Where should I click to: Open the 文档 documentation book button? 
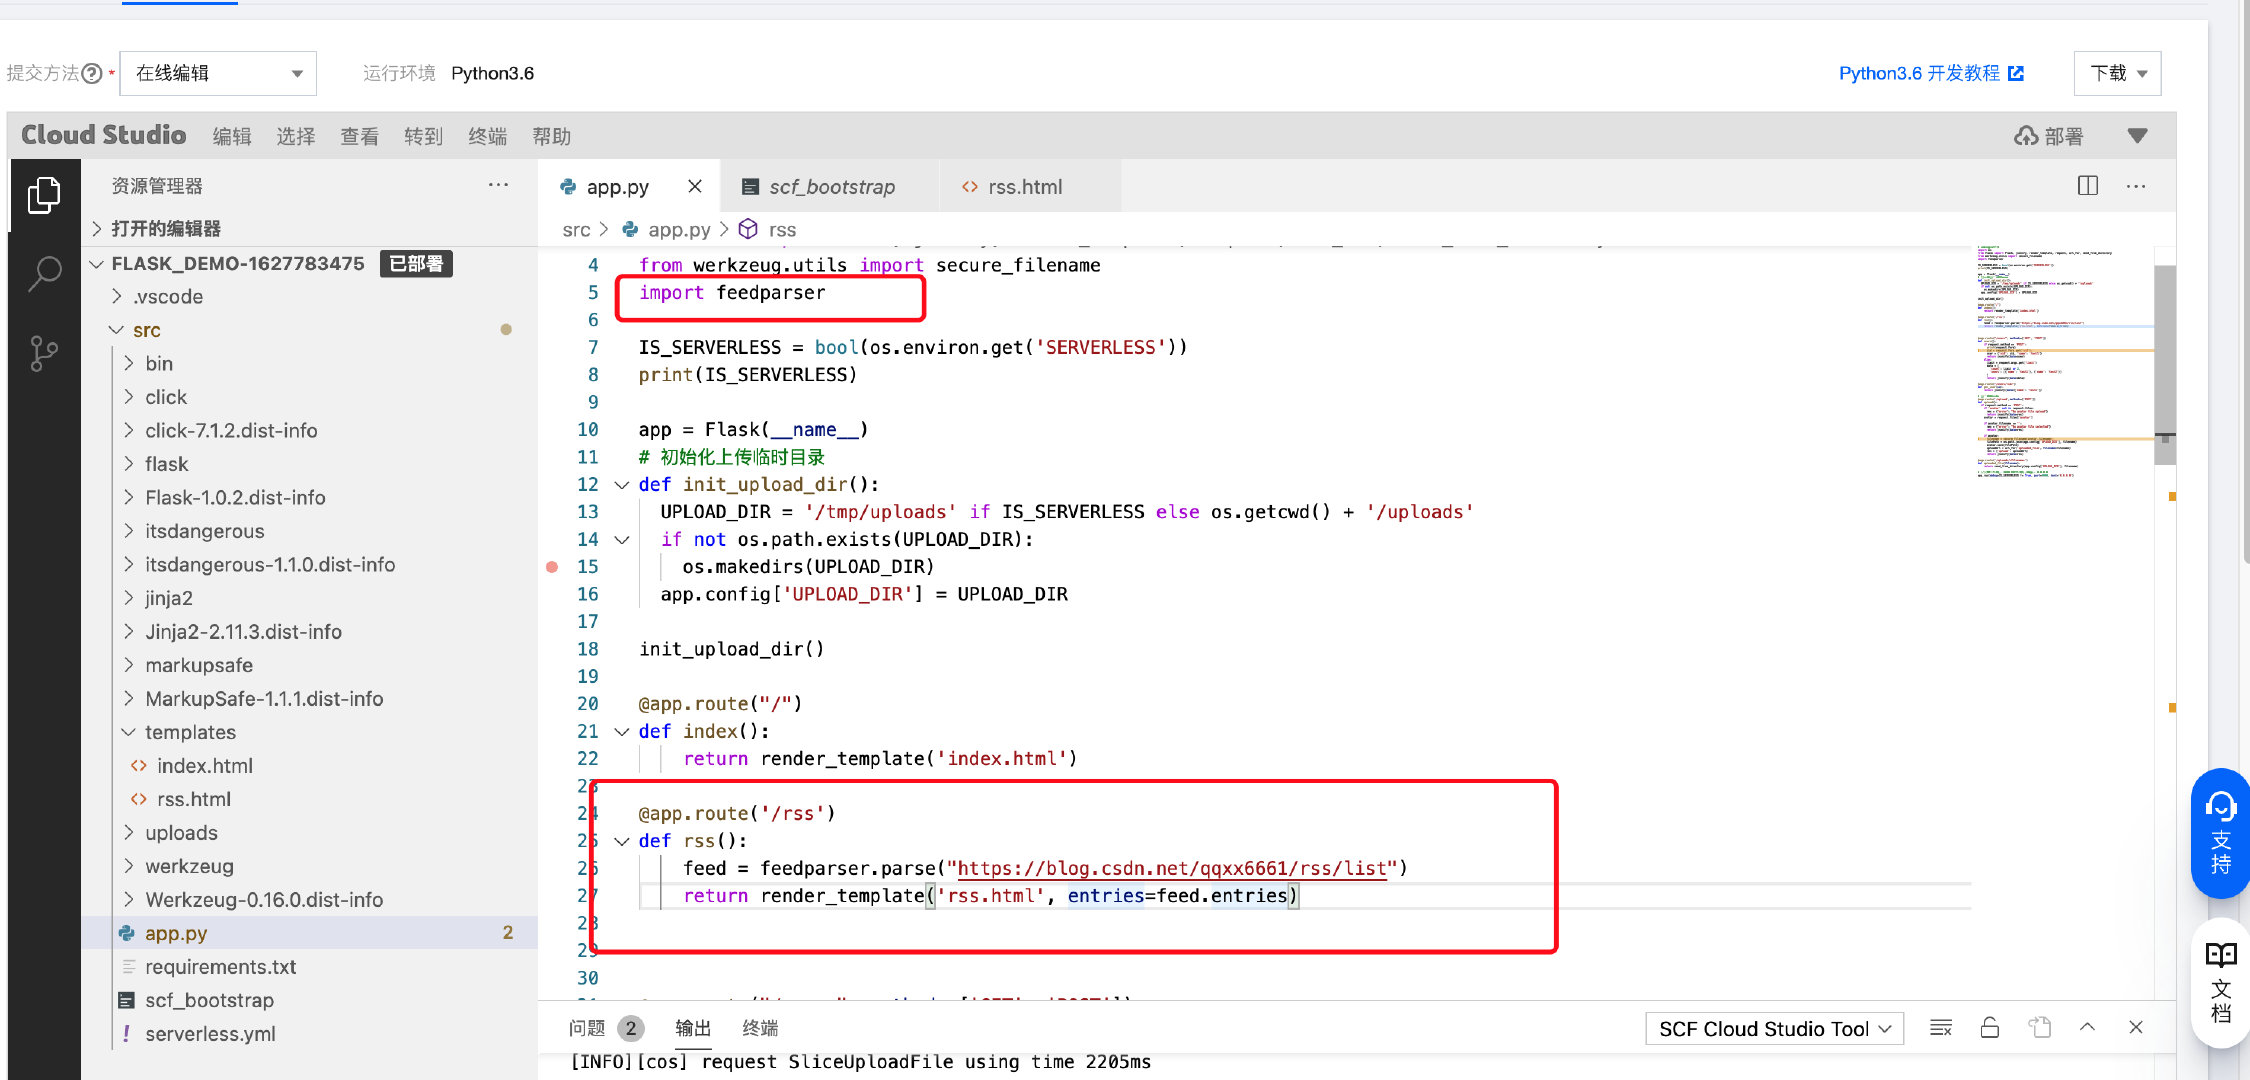click(x=2220, y=982)
